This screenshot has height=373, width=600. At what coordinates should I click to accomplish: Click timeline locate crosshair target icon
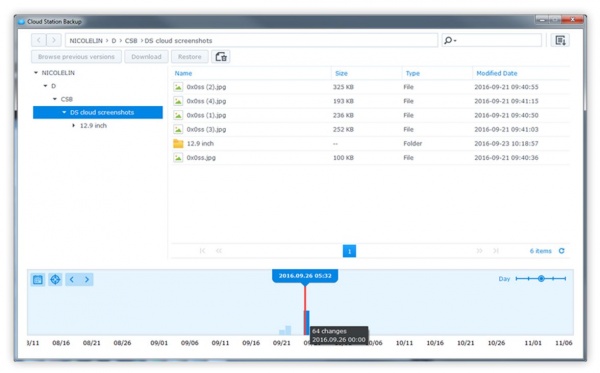(55, 279)
